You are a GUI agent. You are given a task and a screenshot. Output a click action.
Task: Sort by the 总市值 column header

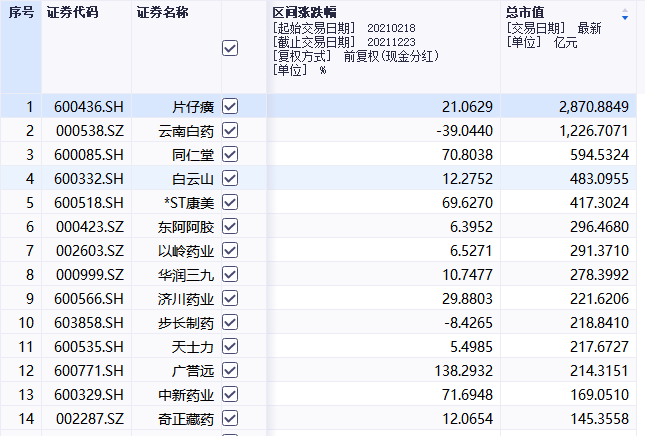pyautogui.click(x=525, y=12)
